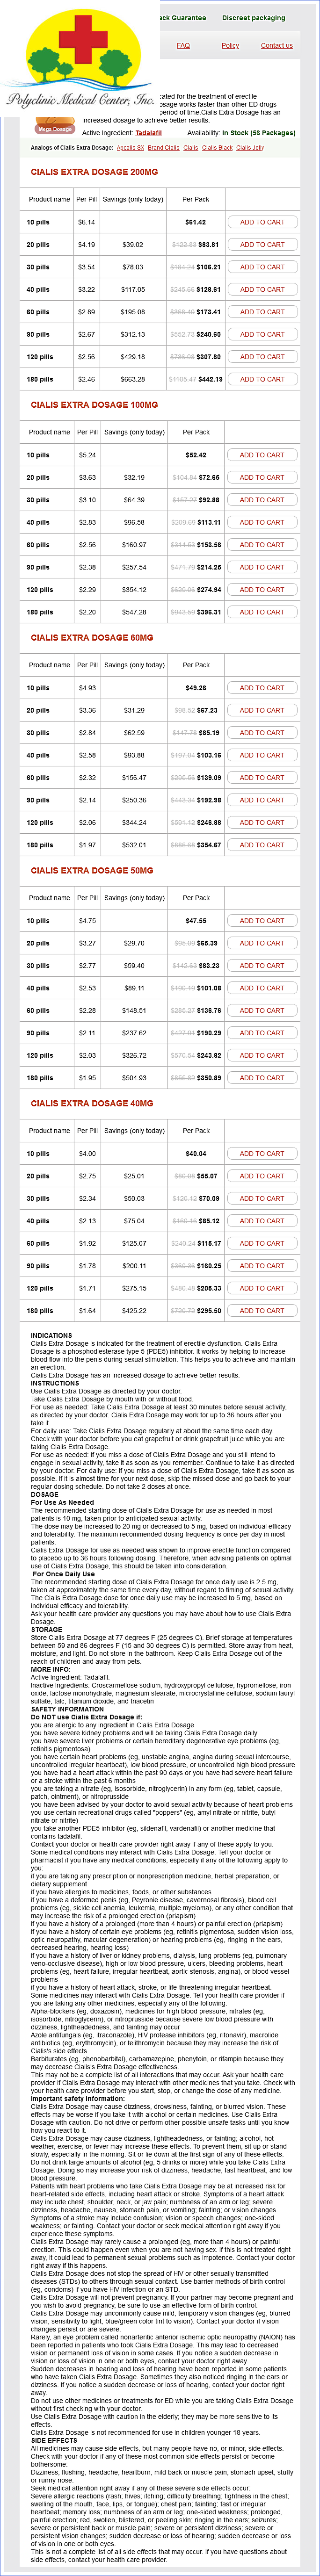The height and width of the screenshot is (2576, 320).
Task: Open the FAQ page link
Action: [x=183, y=45]
